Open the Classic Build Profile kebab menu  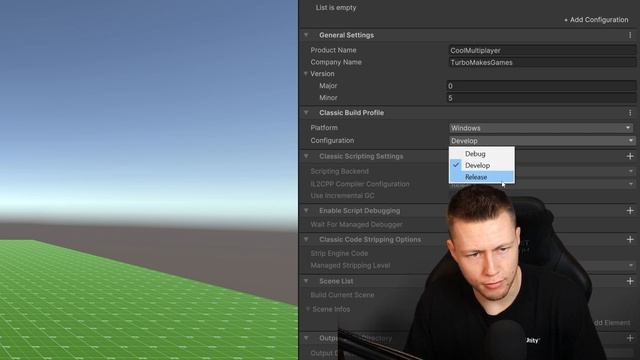tap(630, 113)
